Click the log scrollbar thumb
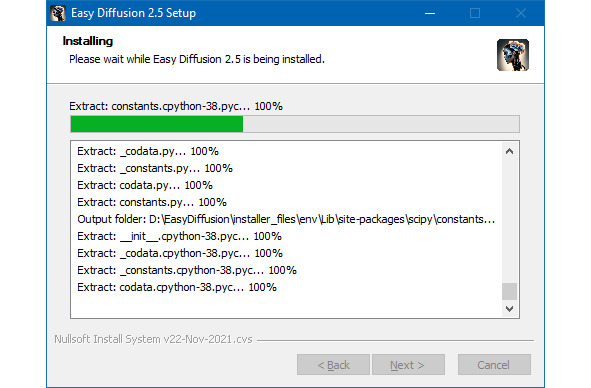The image size is (591, 388). tap(510, 291)
